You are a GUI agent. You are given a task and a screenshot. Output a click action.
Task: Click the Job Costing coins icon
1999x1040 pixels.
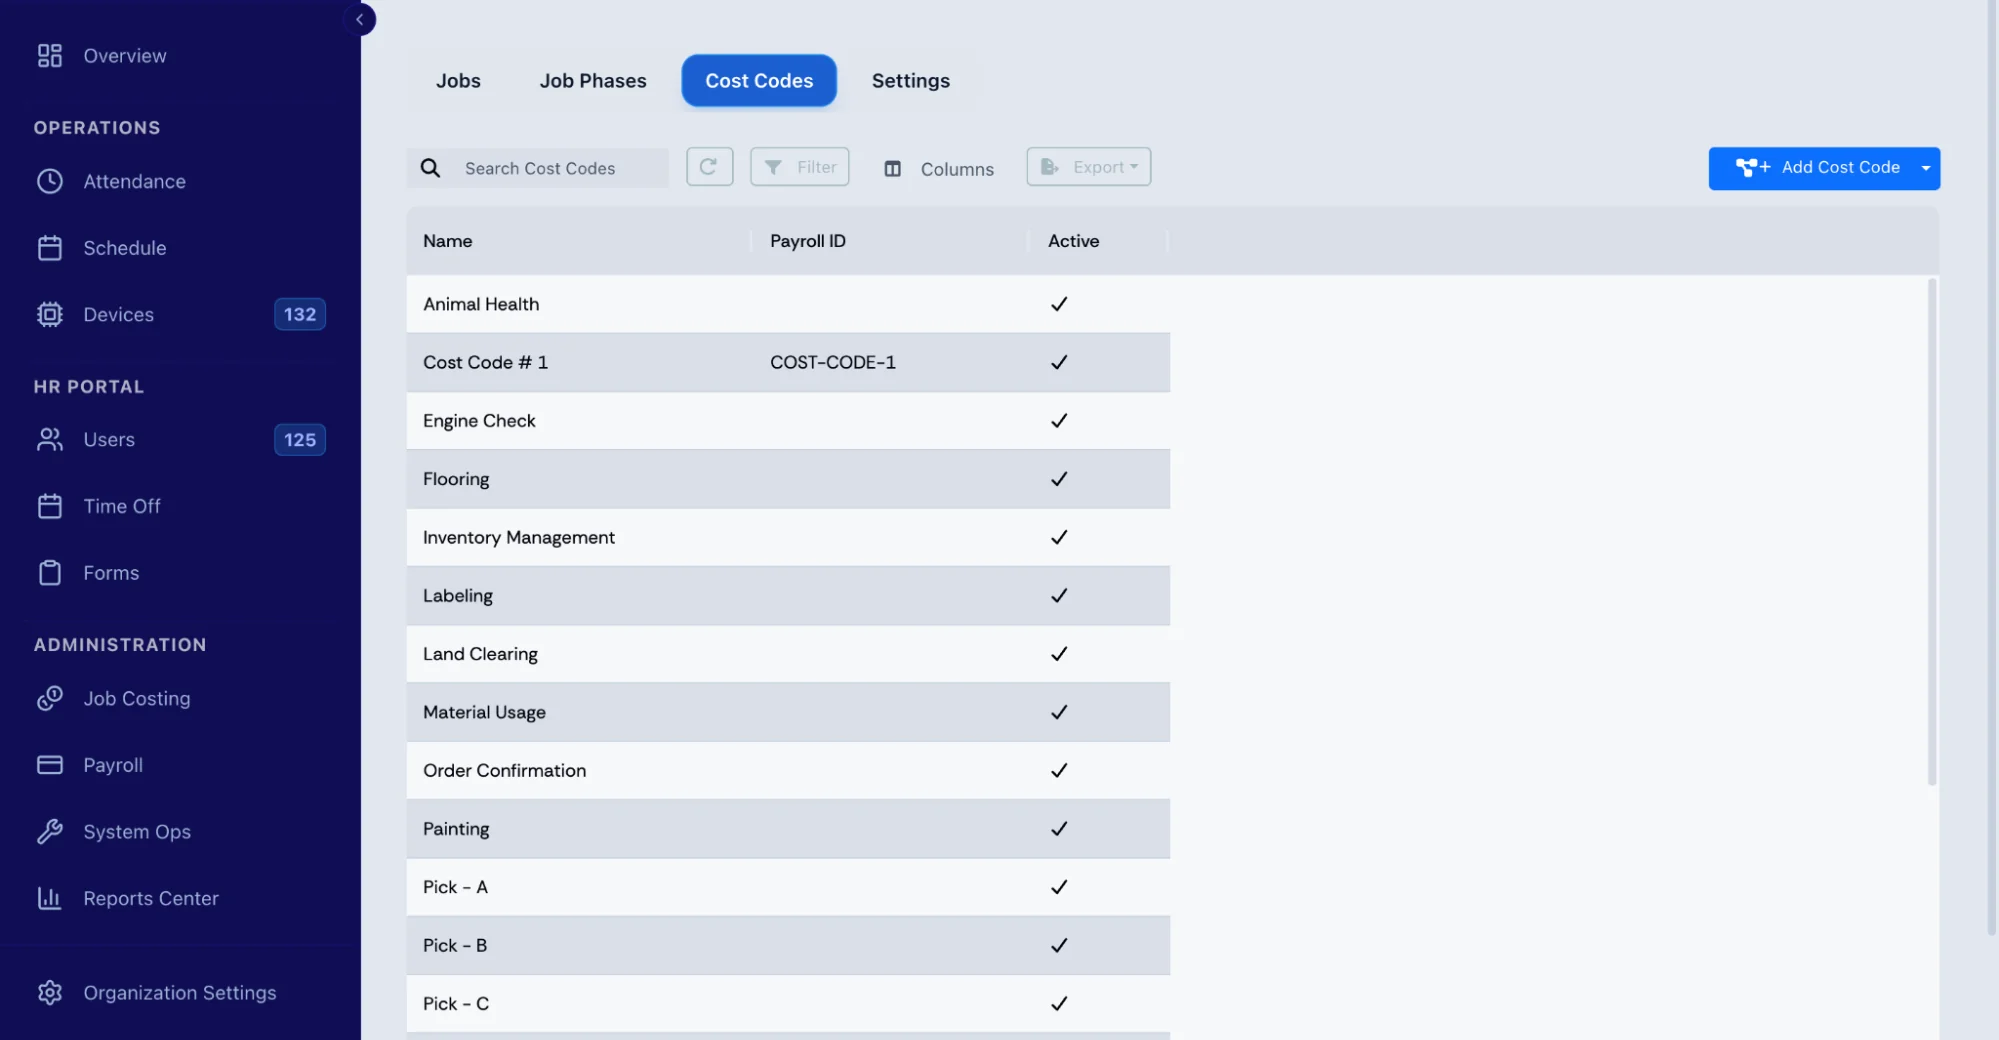point(50,698)
